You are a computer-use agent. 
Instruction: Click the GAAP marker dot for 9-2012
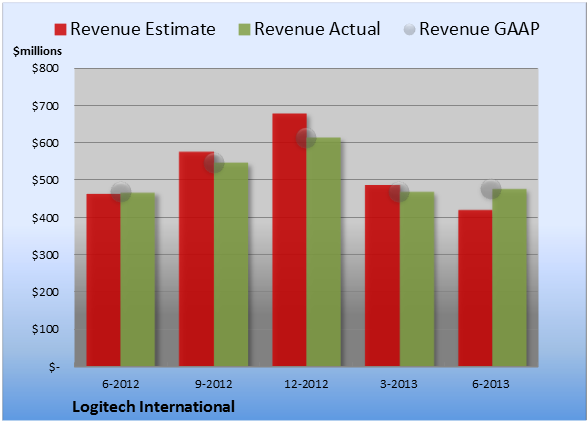click(214, 163)
